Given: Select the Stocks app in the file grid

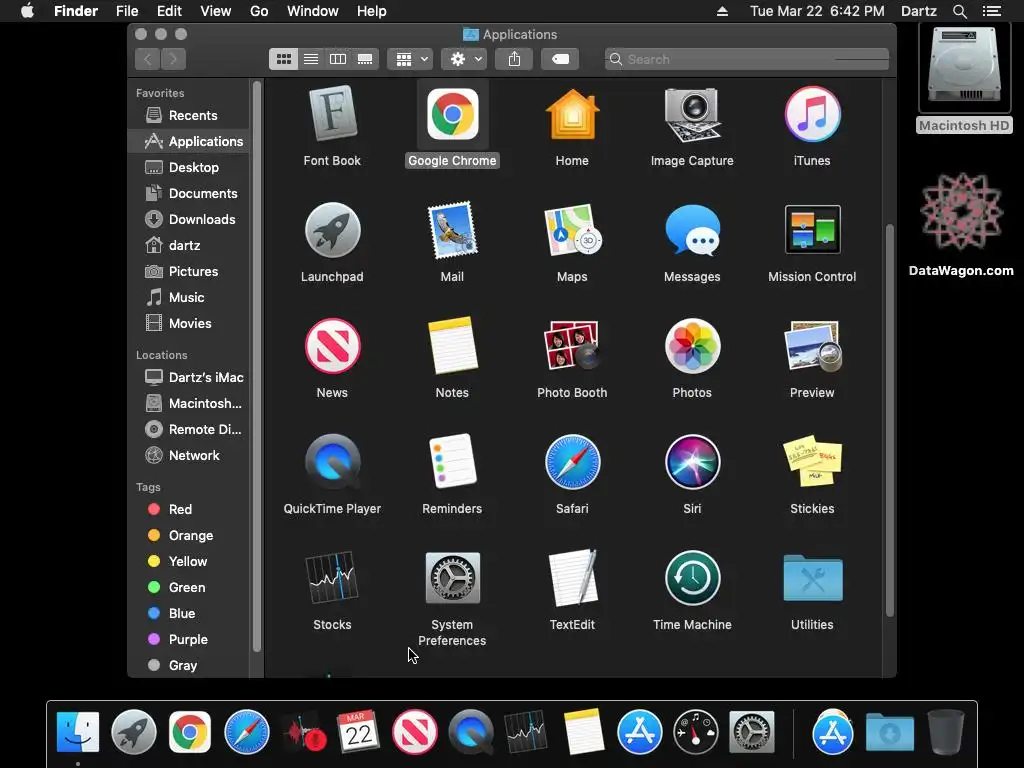Looking at the screenshot, I should [332, 578].
